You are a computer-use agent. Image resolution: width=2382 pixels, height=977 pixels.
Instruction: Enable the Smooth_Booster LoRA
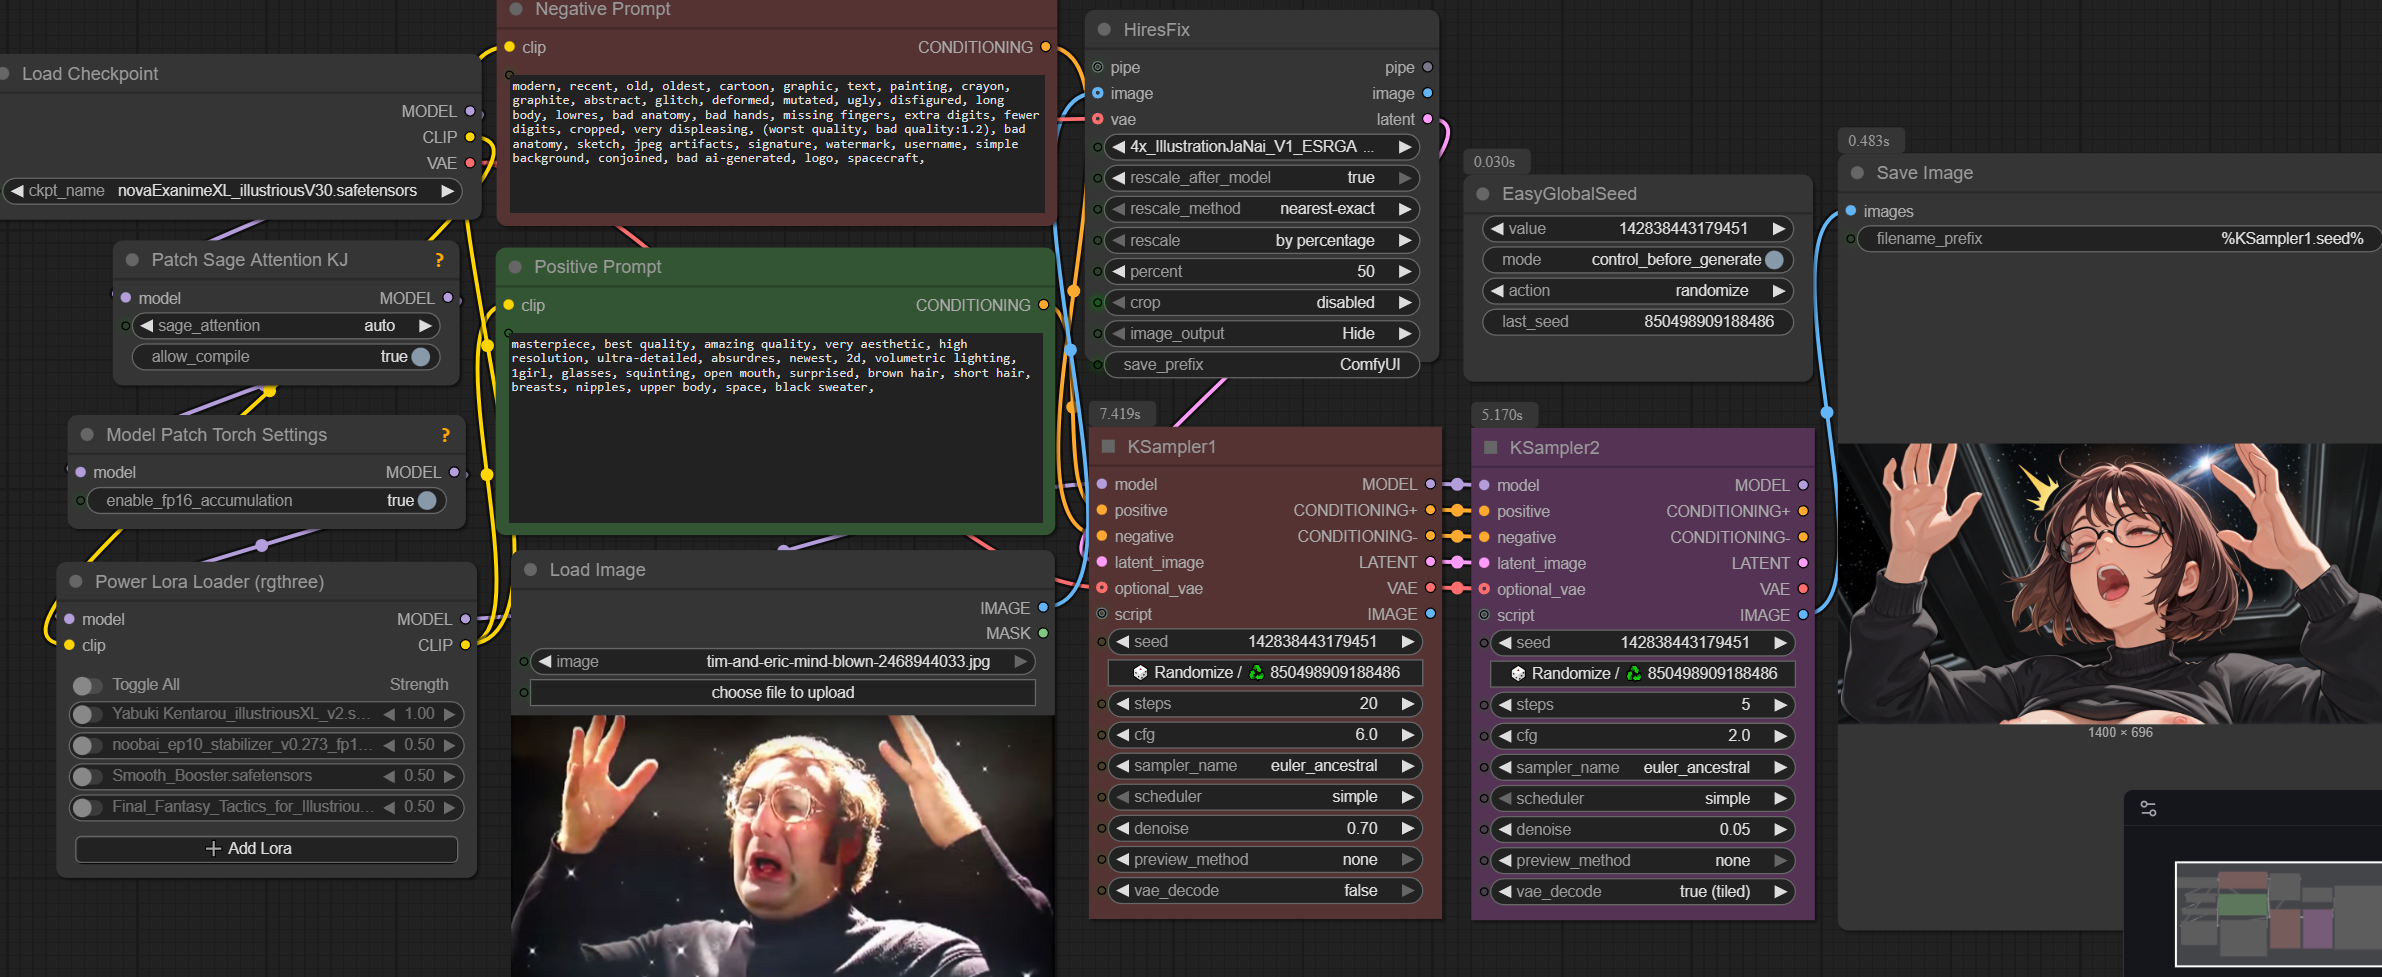[x=87, y=776]
